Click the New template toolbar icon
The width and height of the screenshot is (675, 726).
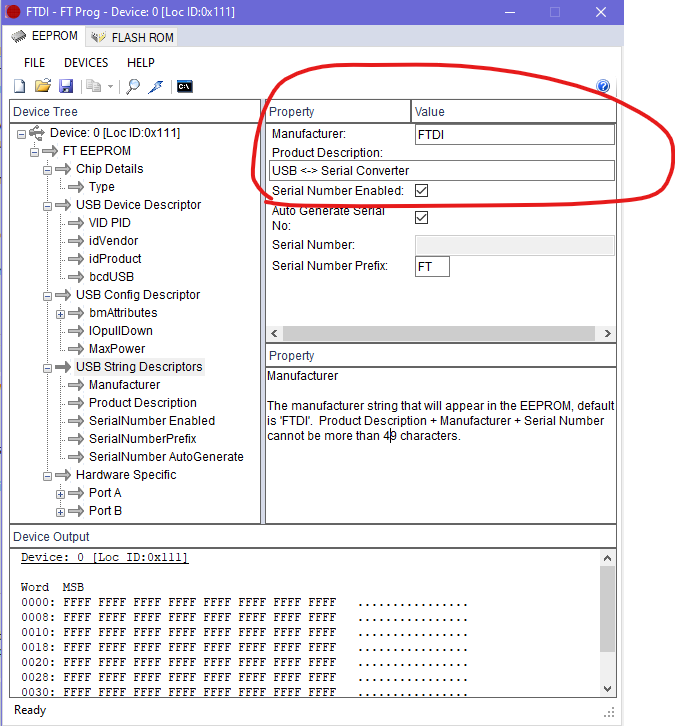(19, 86)
